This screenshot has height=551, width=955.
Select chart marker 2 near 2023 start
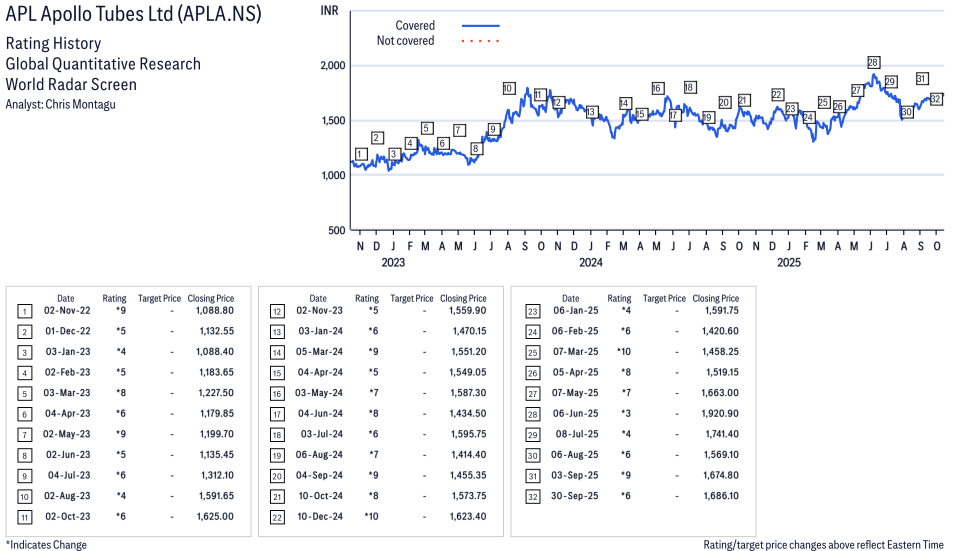pyautogui.click(x=377, y=137)
